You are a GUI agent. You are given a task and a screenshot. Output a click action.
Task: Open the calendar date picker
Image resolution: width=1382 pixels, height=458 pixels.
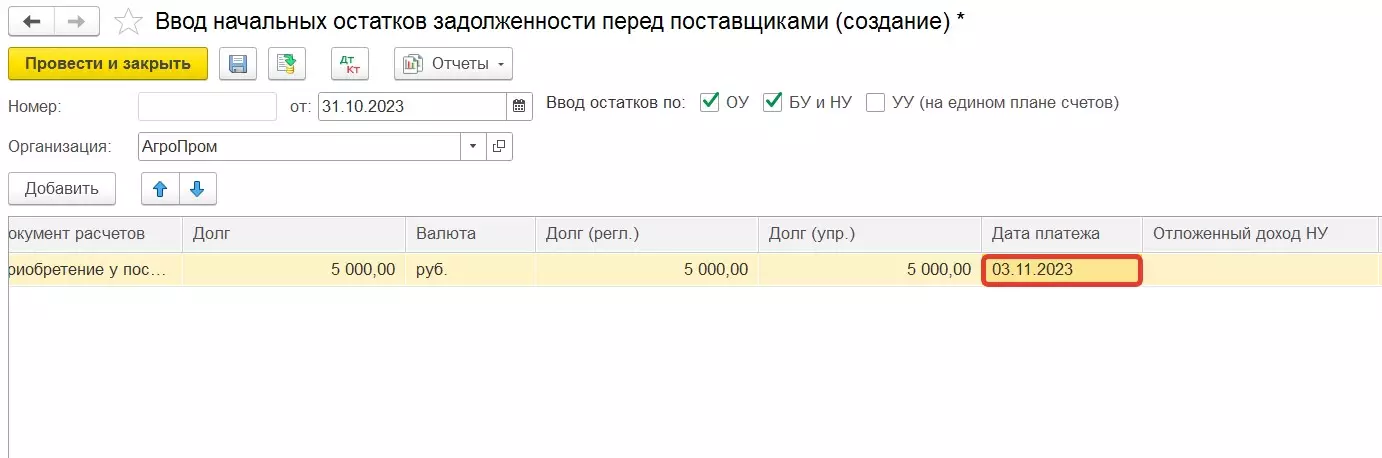click(x=520, y=105)
